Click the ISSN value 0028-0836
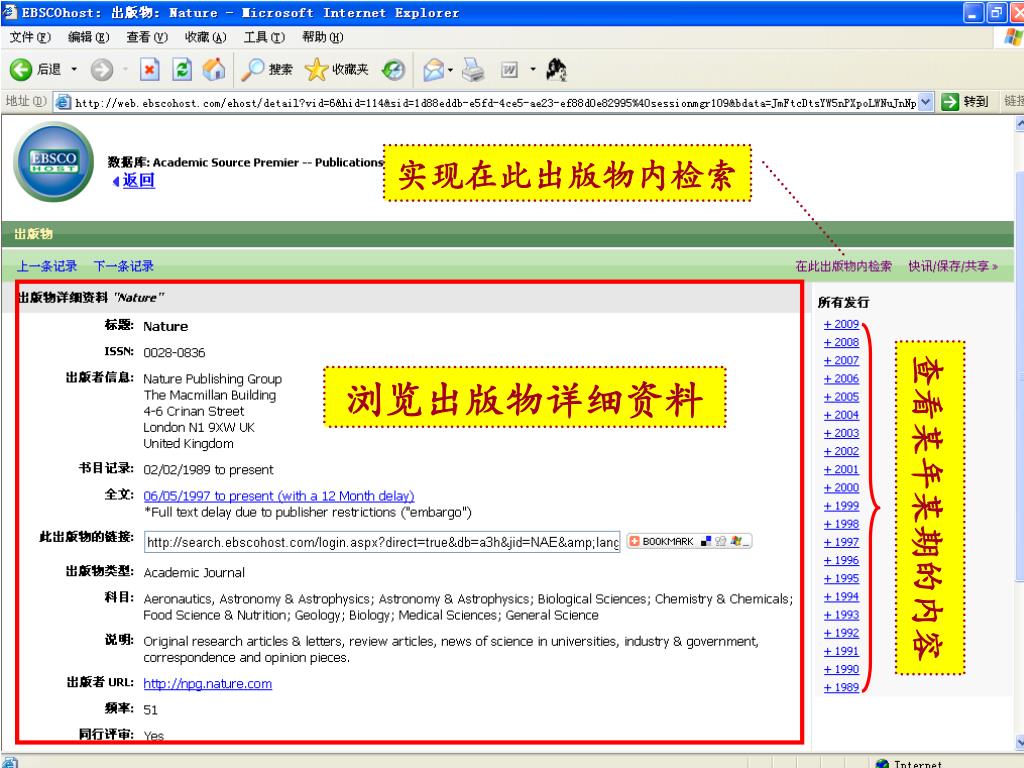The width and height of the screenshot is (1024, 768). tap(174, 353)
